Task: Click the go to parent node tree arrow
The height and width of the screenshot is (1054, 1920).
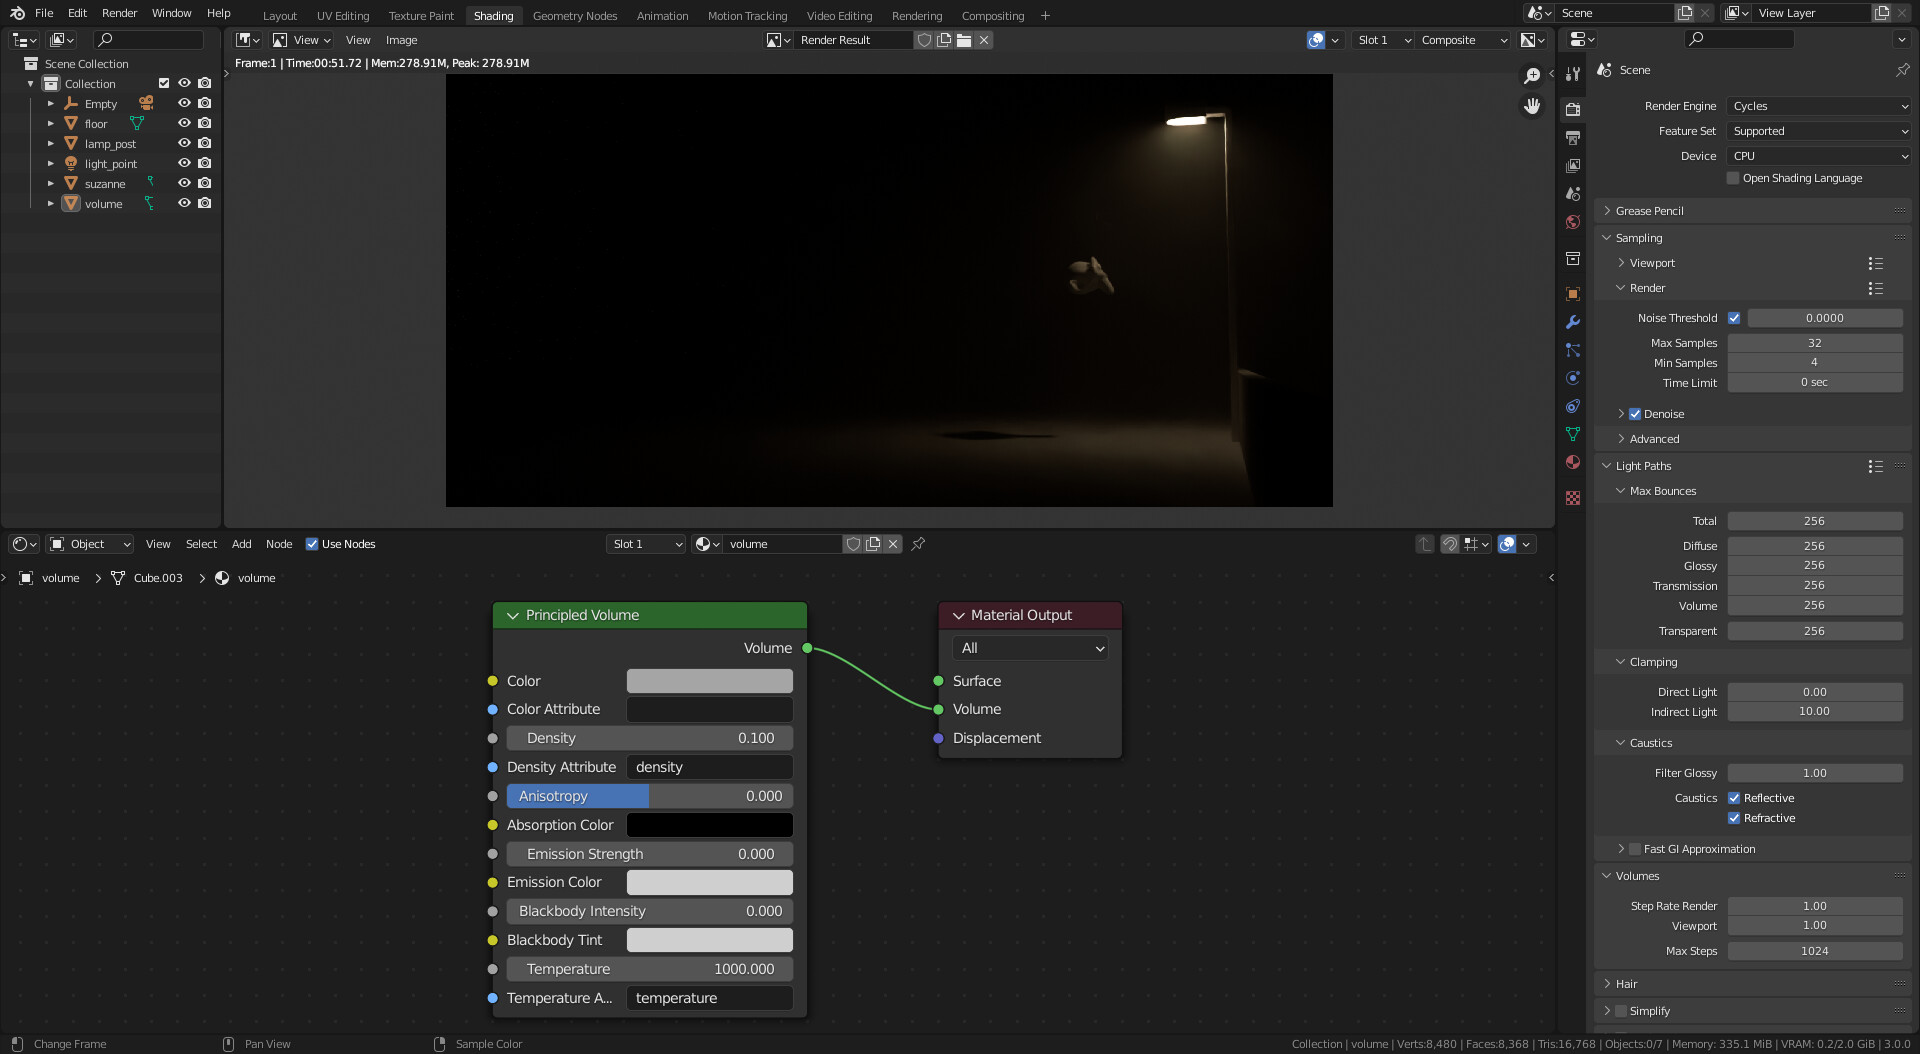Action: [1425, 544]
